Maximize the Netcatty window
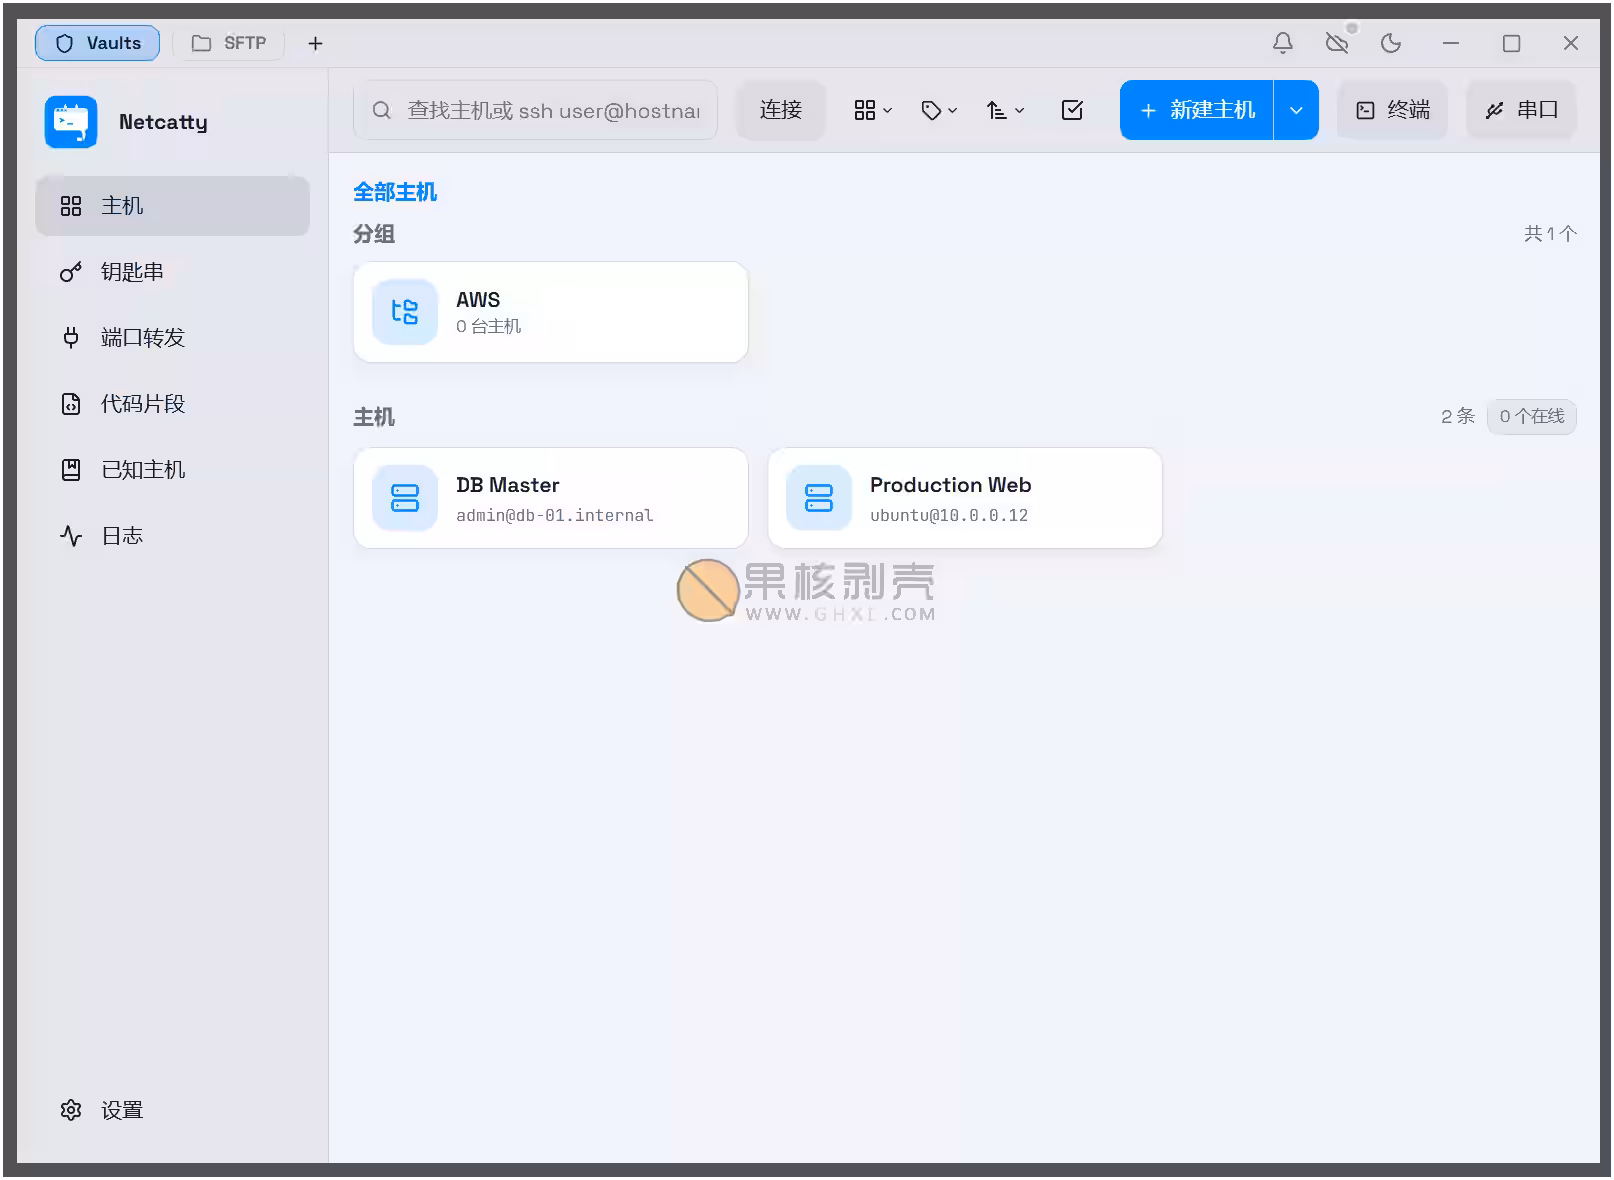Viewport: 1614px width, 1180px height. click(x=1511, y=43)
